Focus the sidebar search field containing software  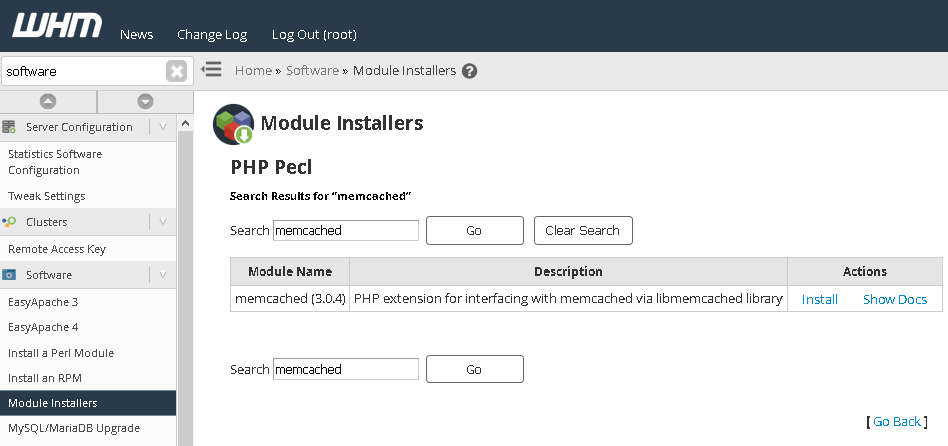83,71
